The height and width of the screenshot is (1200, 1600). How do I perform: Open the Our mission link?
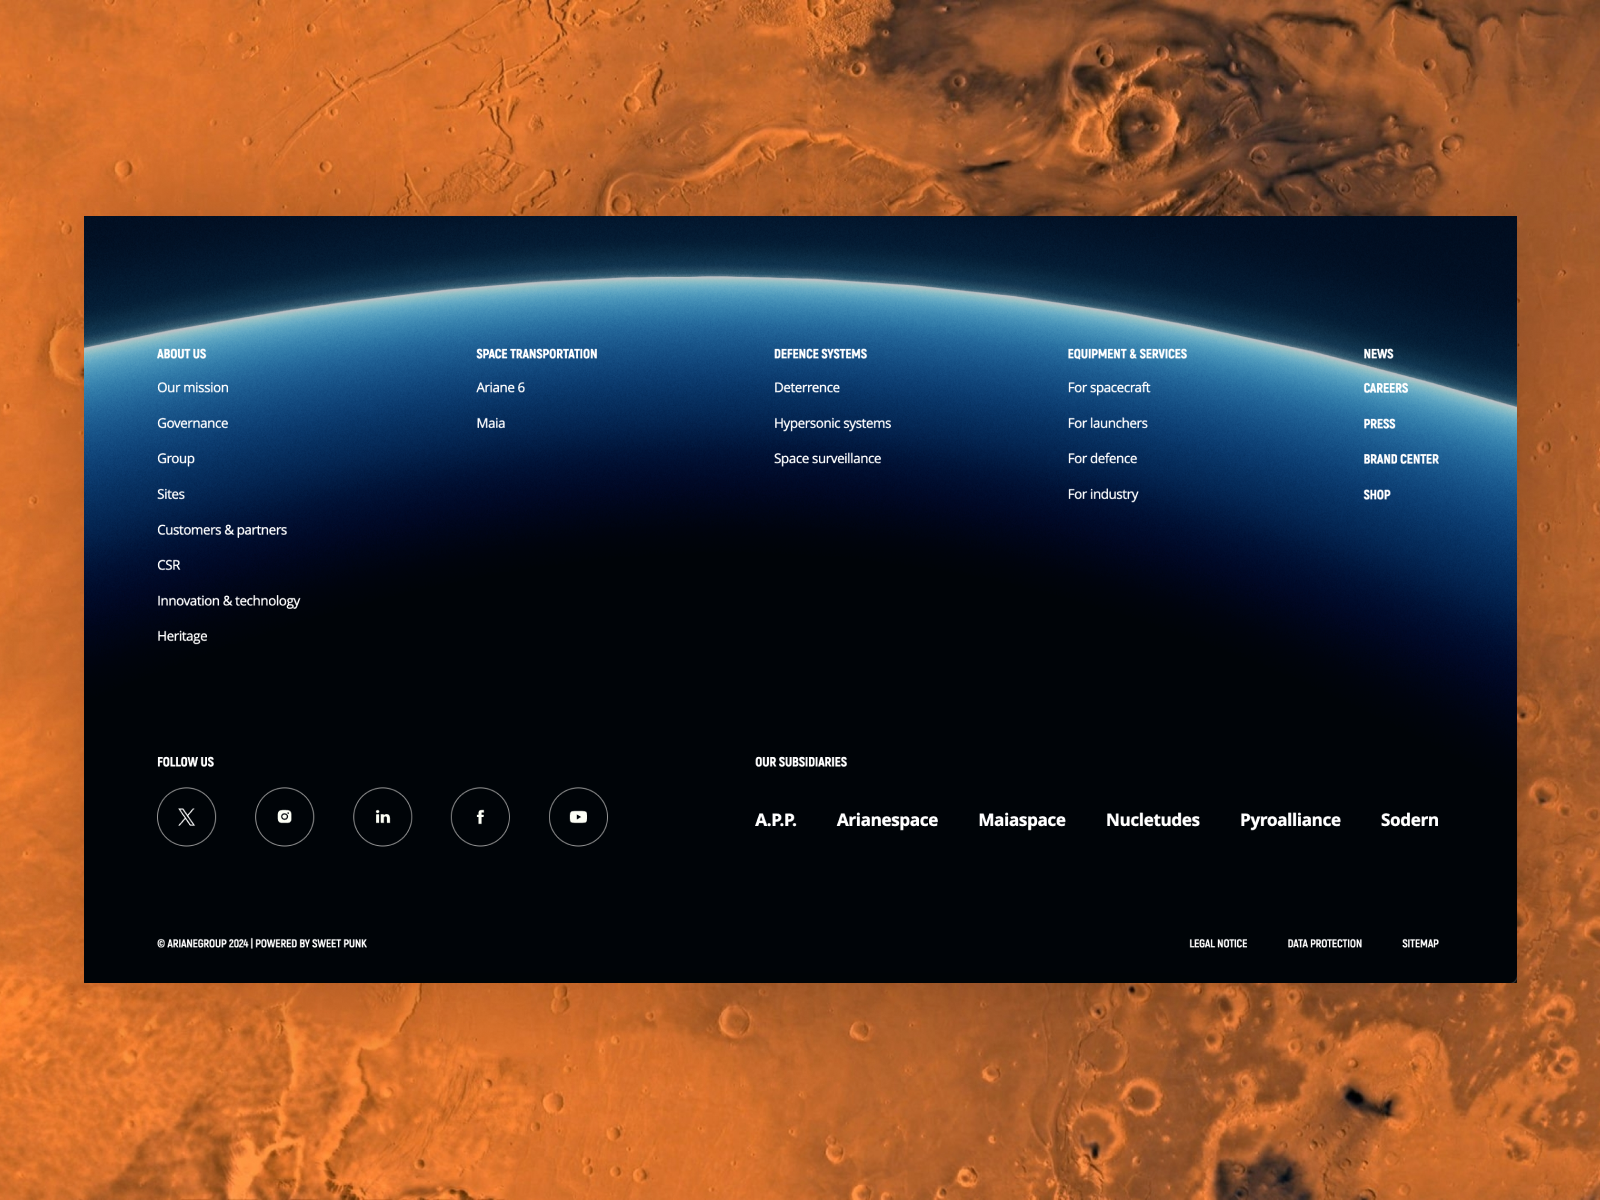(x=193, y=388)
